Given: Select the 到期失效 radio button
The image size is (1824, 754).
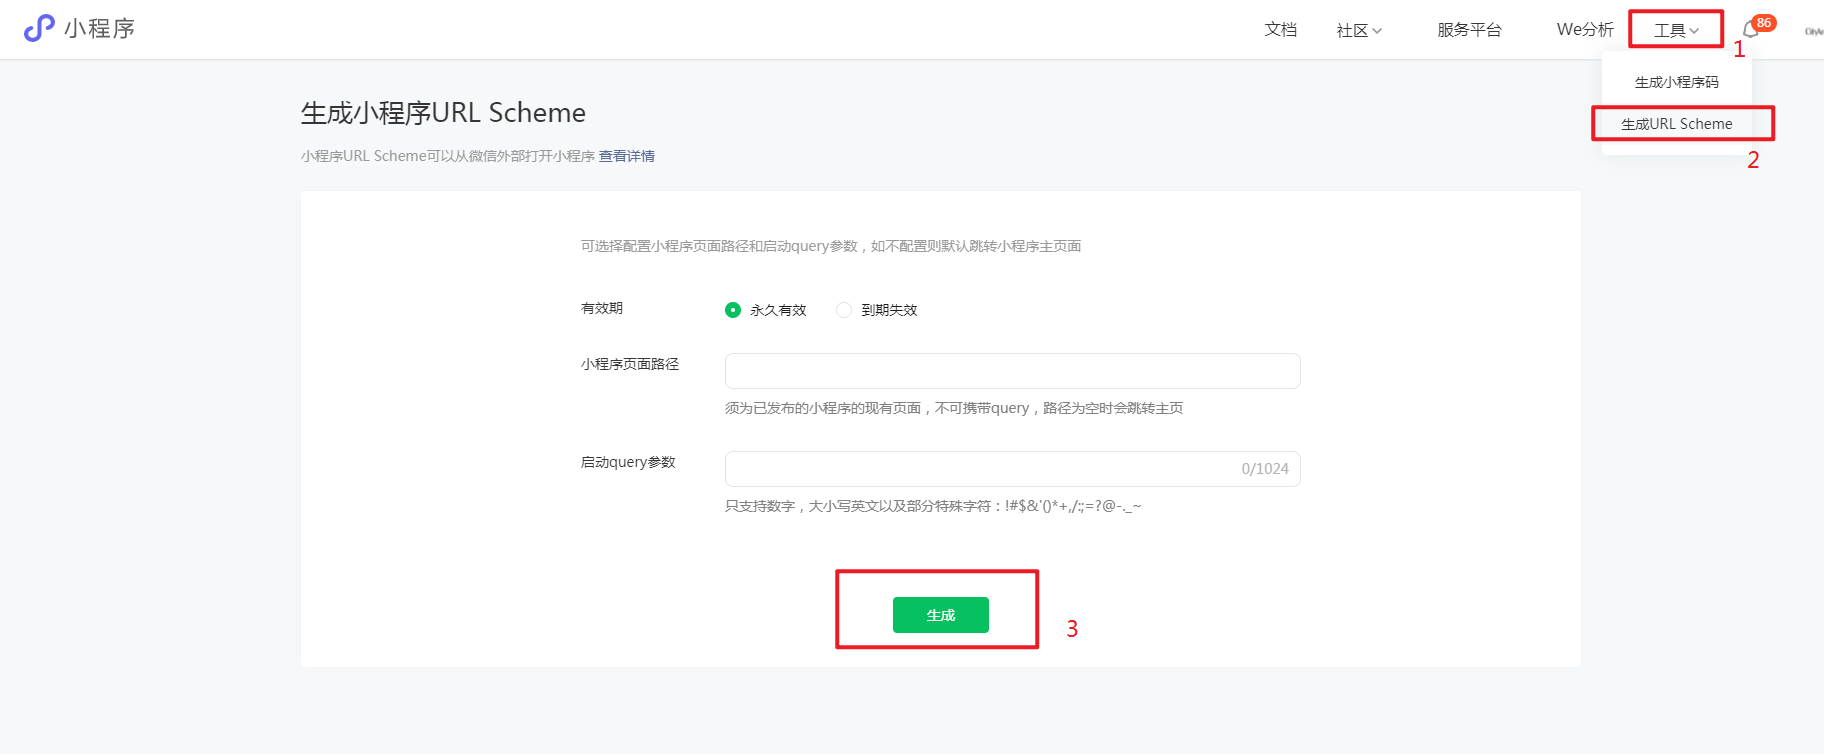Looking at the screenshot, I should tap(844, 310).
